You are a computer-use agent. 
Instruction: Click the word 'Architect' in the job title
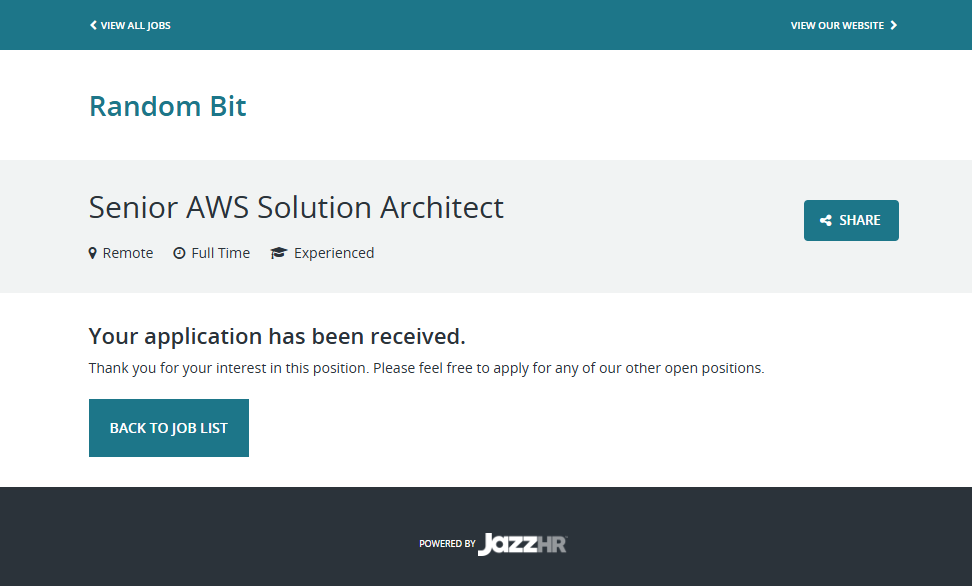click(x=442, y=207)
